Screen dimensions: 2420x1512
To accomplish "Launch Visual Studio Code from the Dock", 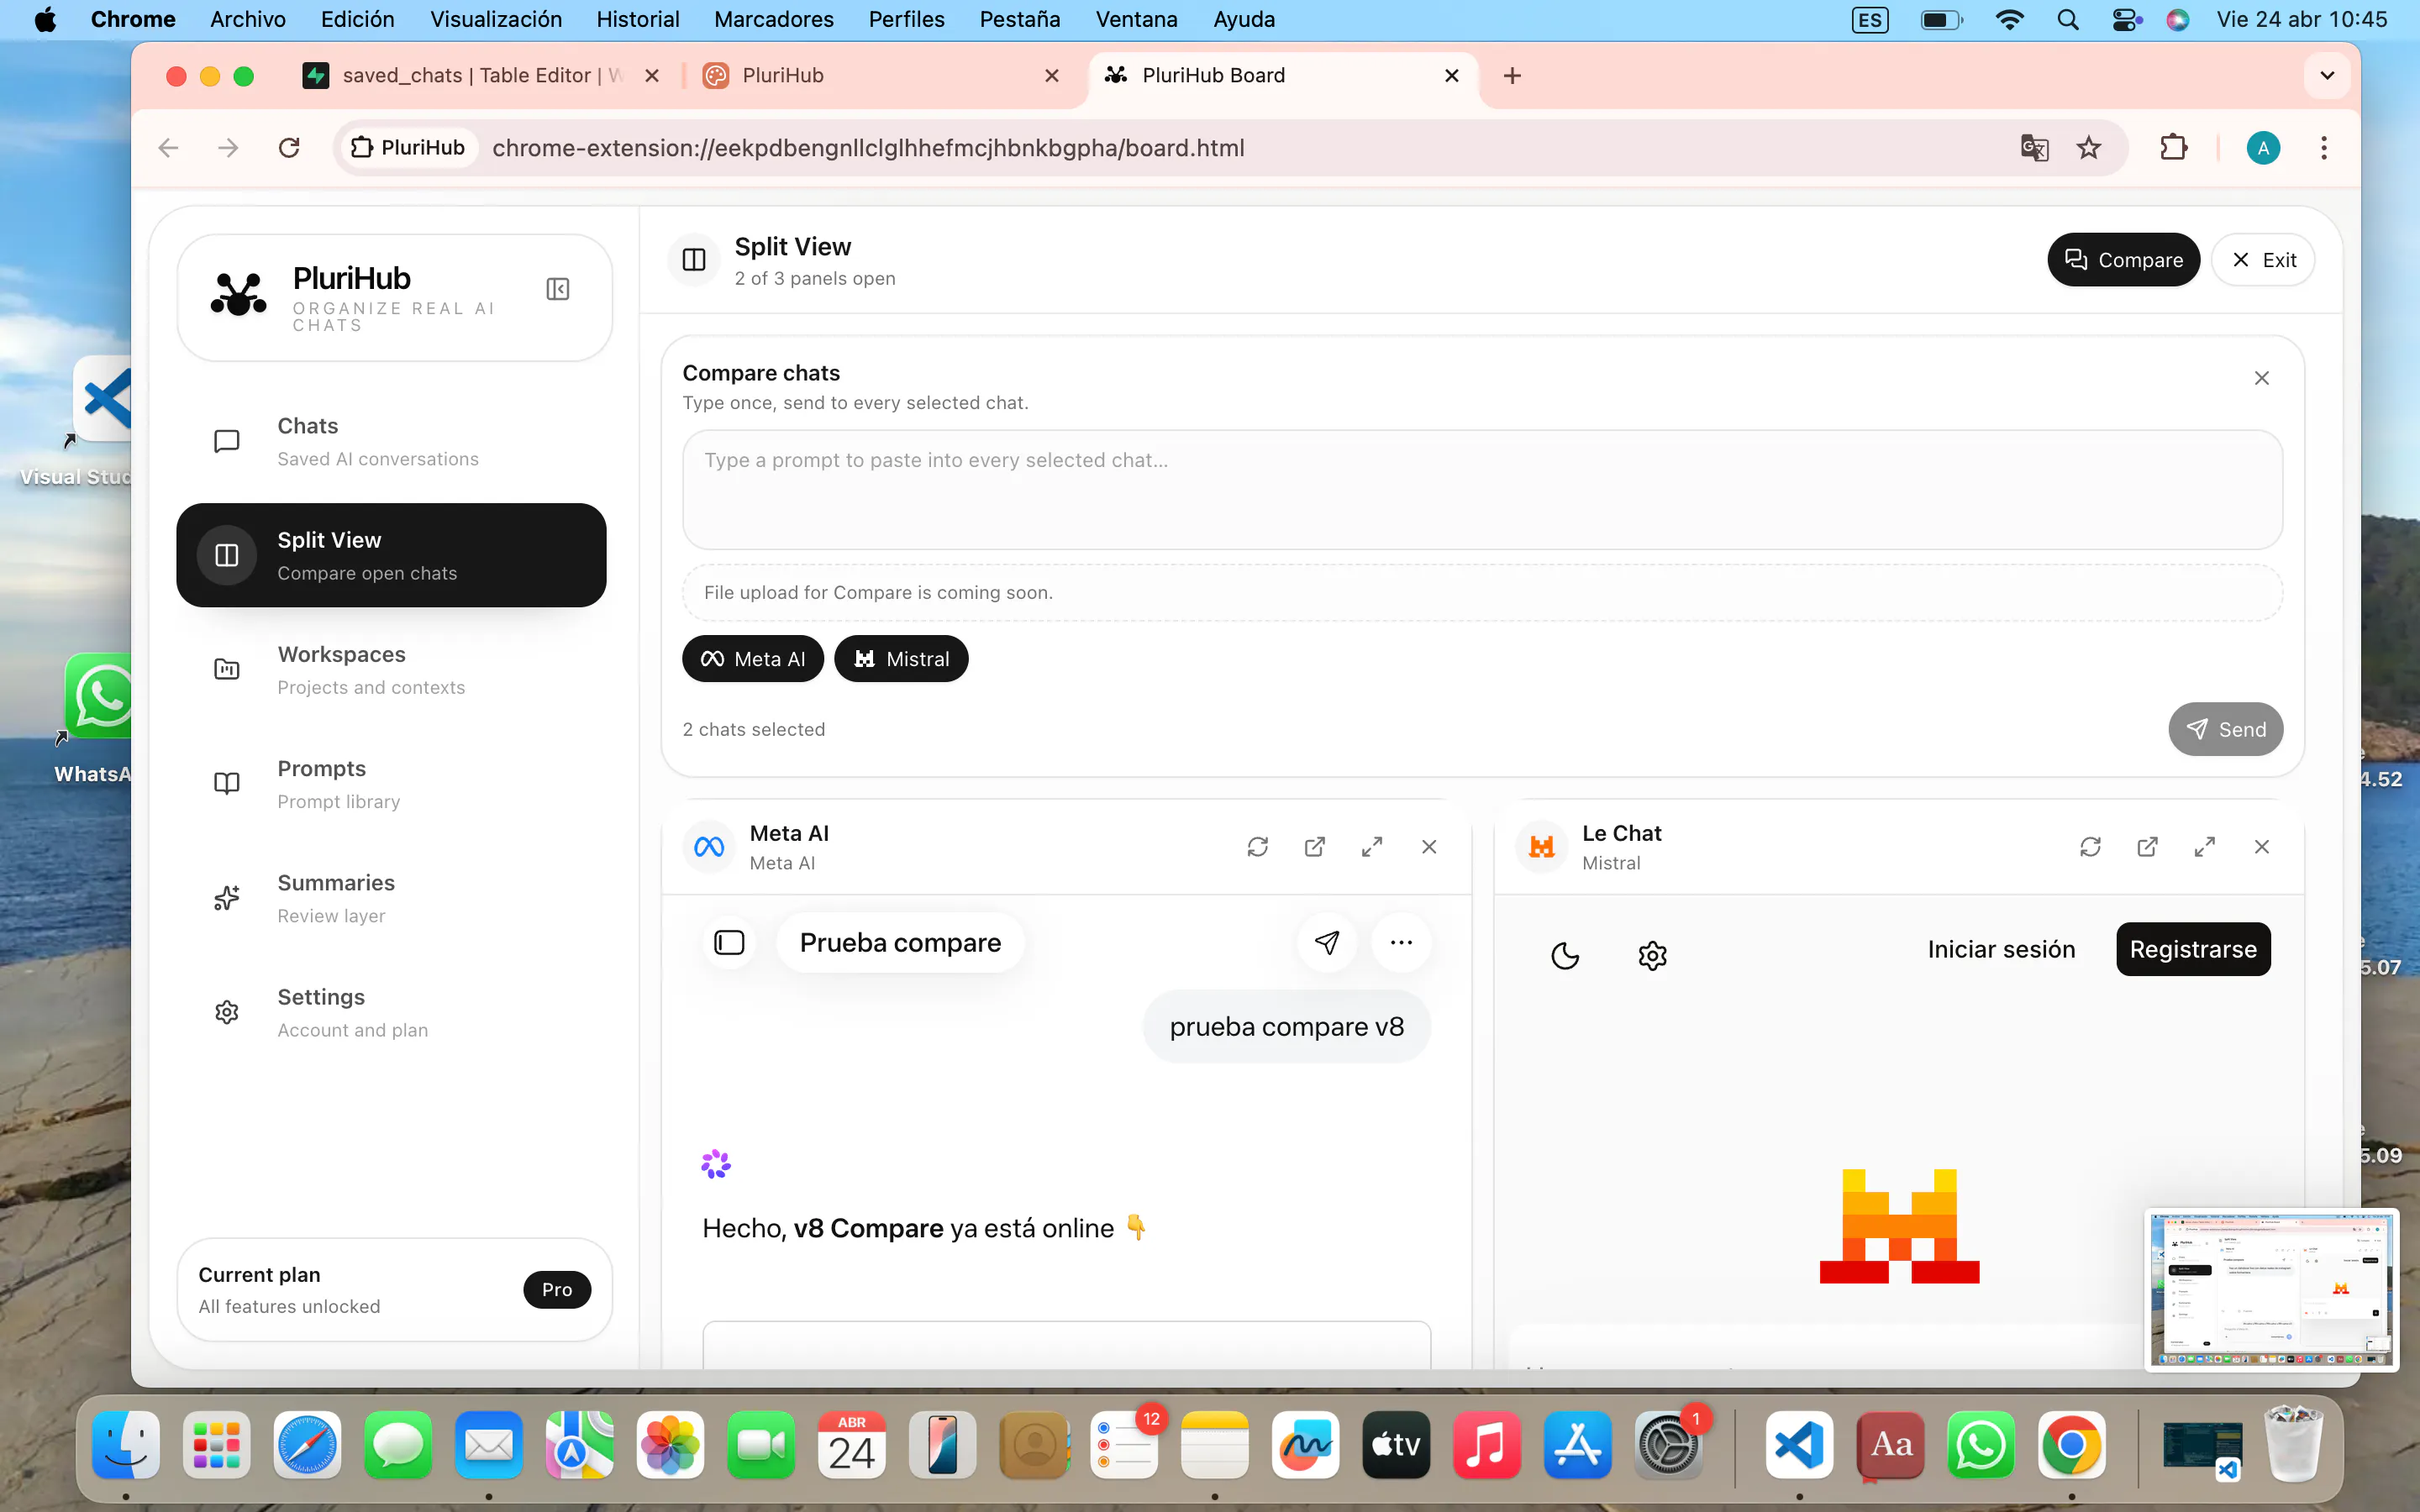I will [x=1799, y=1445].
